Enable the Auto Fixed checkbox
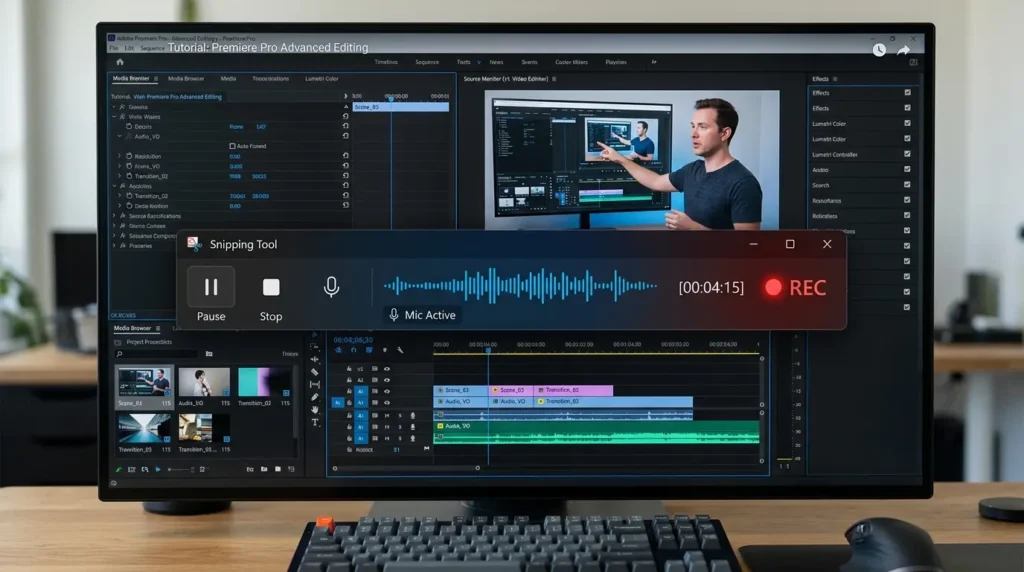Image resolution: width=1024 pixels, height=572 pixels. coord(232,146)
